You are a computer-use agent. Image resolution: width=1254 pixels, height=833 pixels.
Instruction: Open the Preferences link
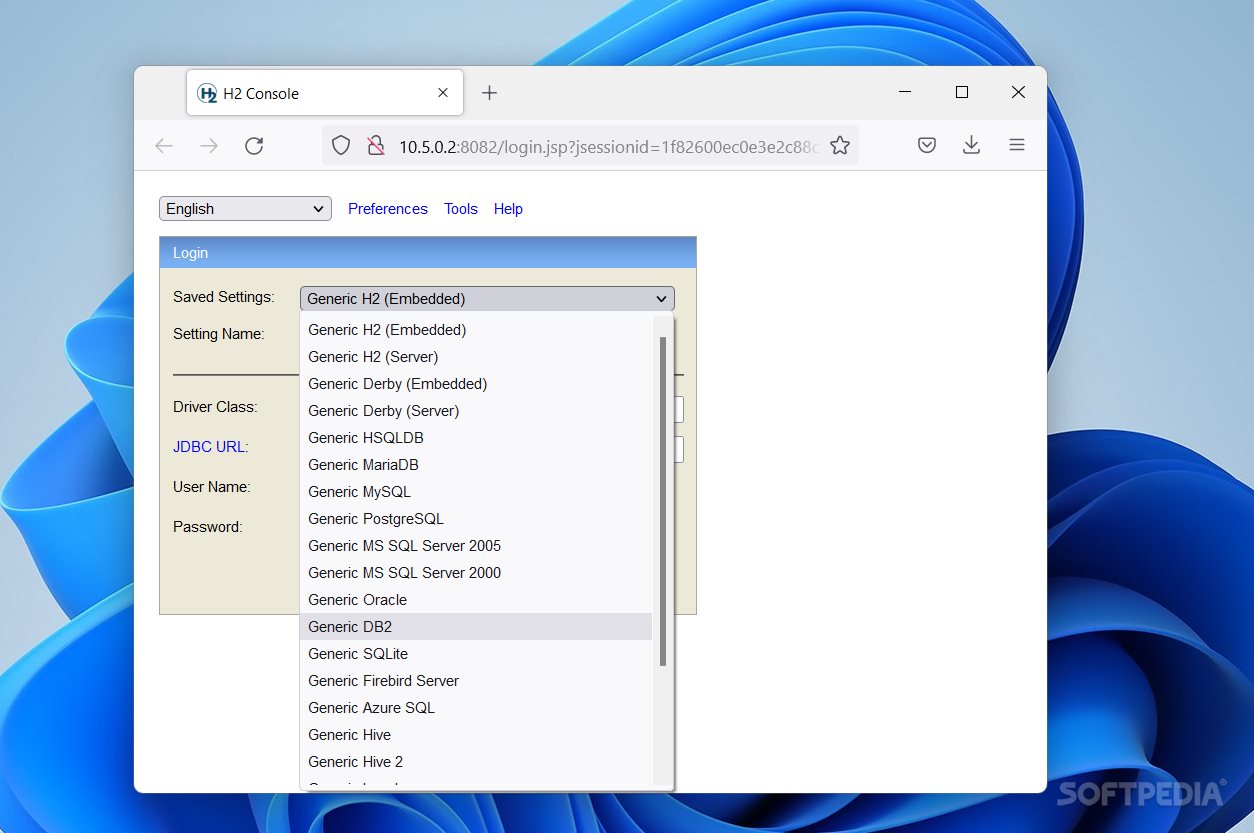coord(388,209)
